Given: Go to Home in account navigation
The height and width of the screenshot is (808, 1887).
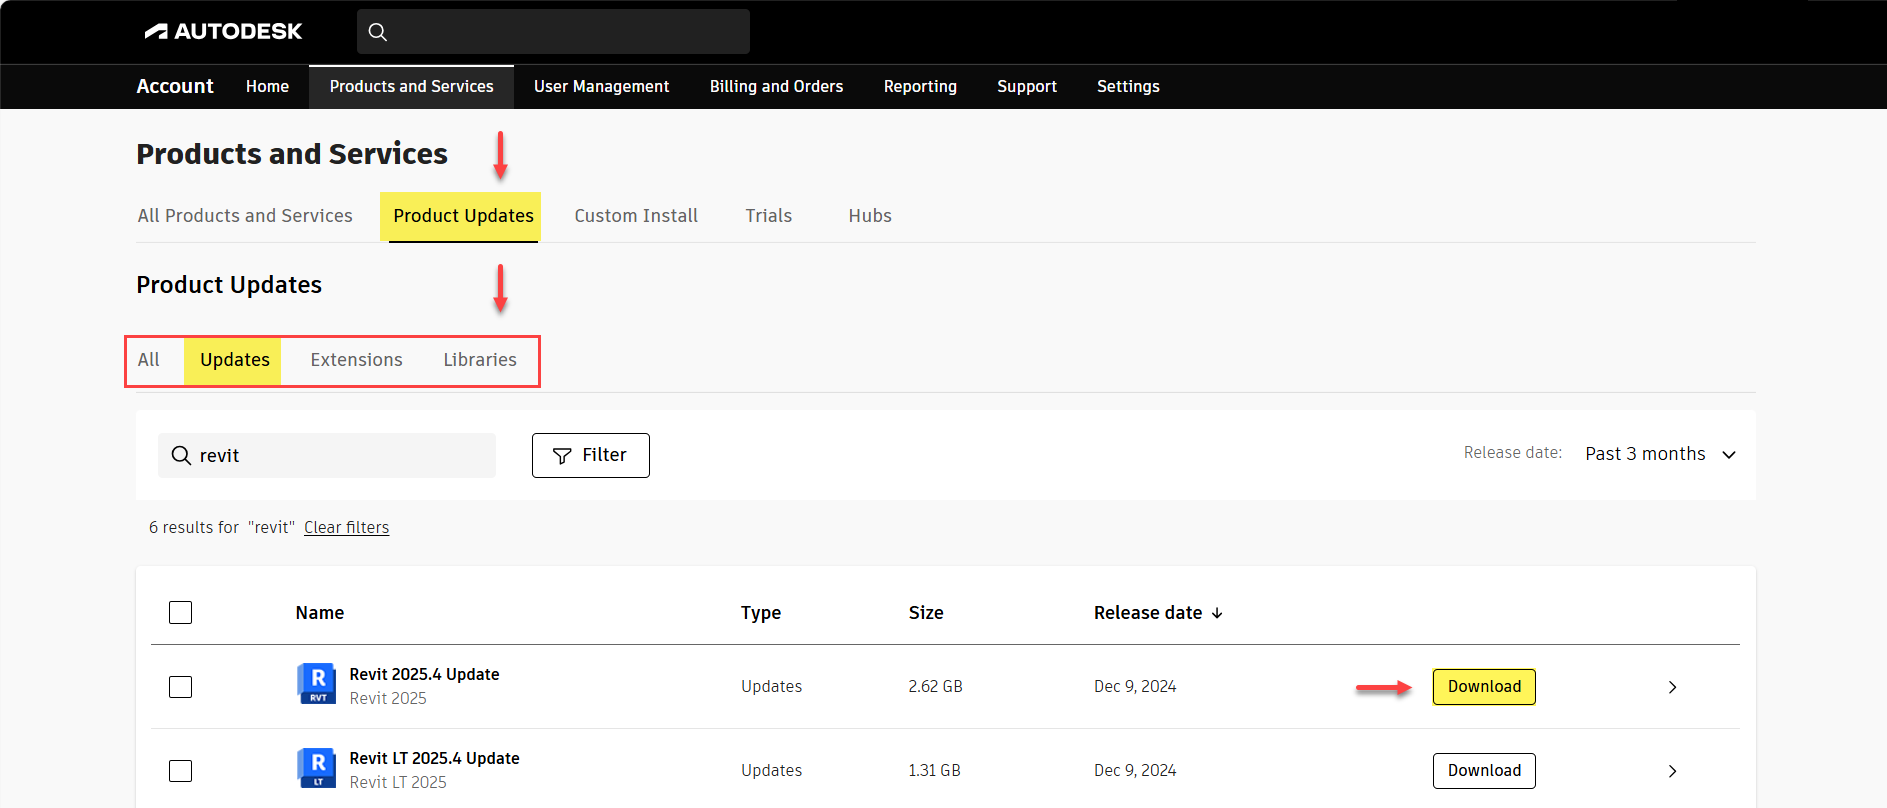Looking at the screenshot, I should [x=267, y=86].
